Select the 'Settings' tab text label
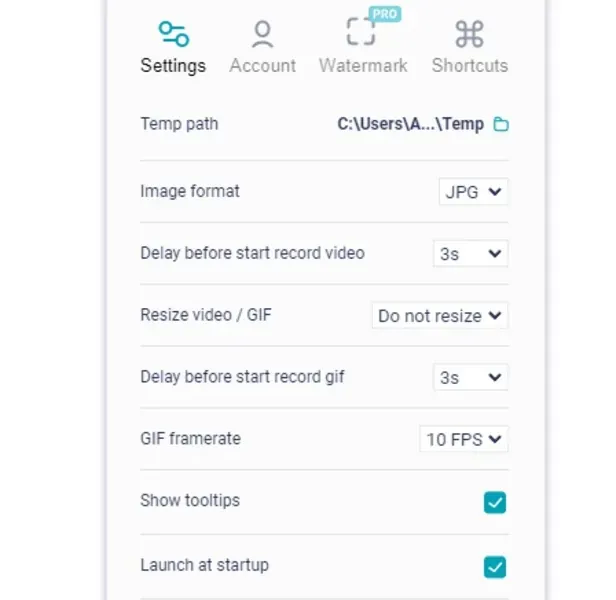The width and height of the screenshot is (616, 600). tap(173, 66)
